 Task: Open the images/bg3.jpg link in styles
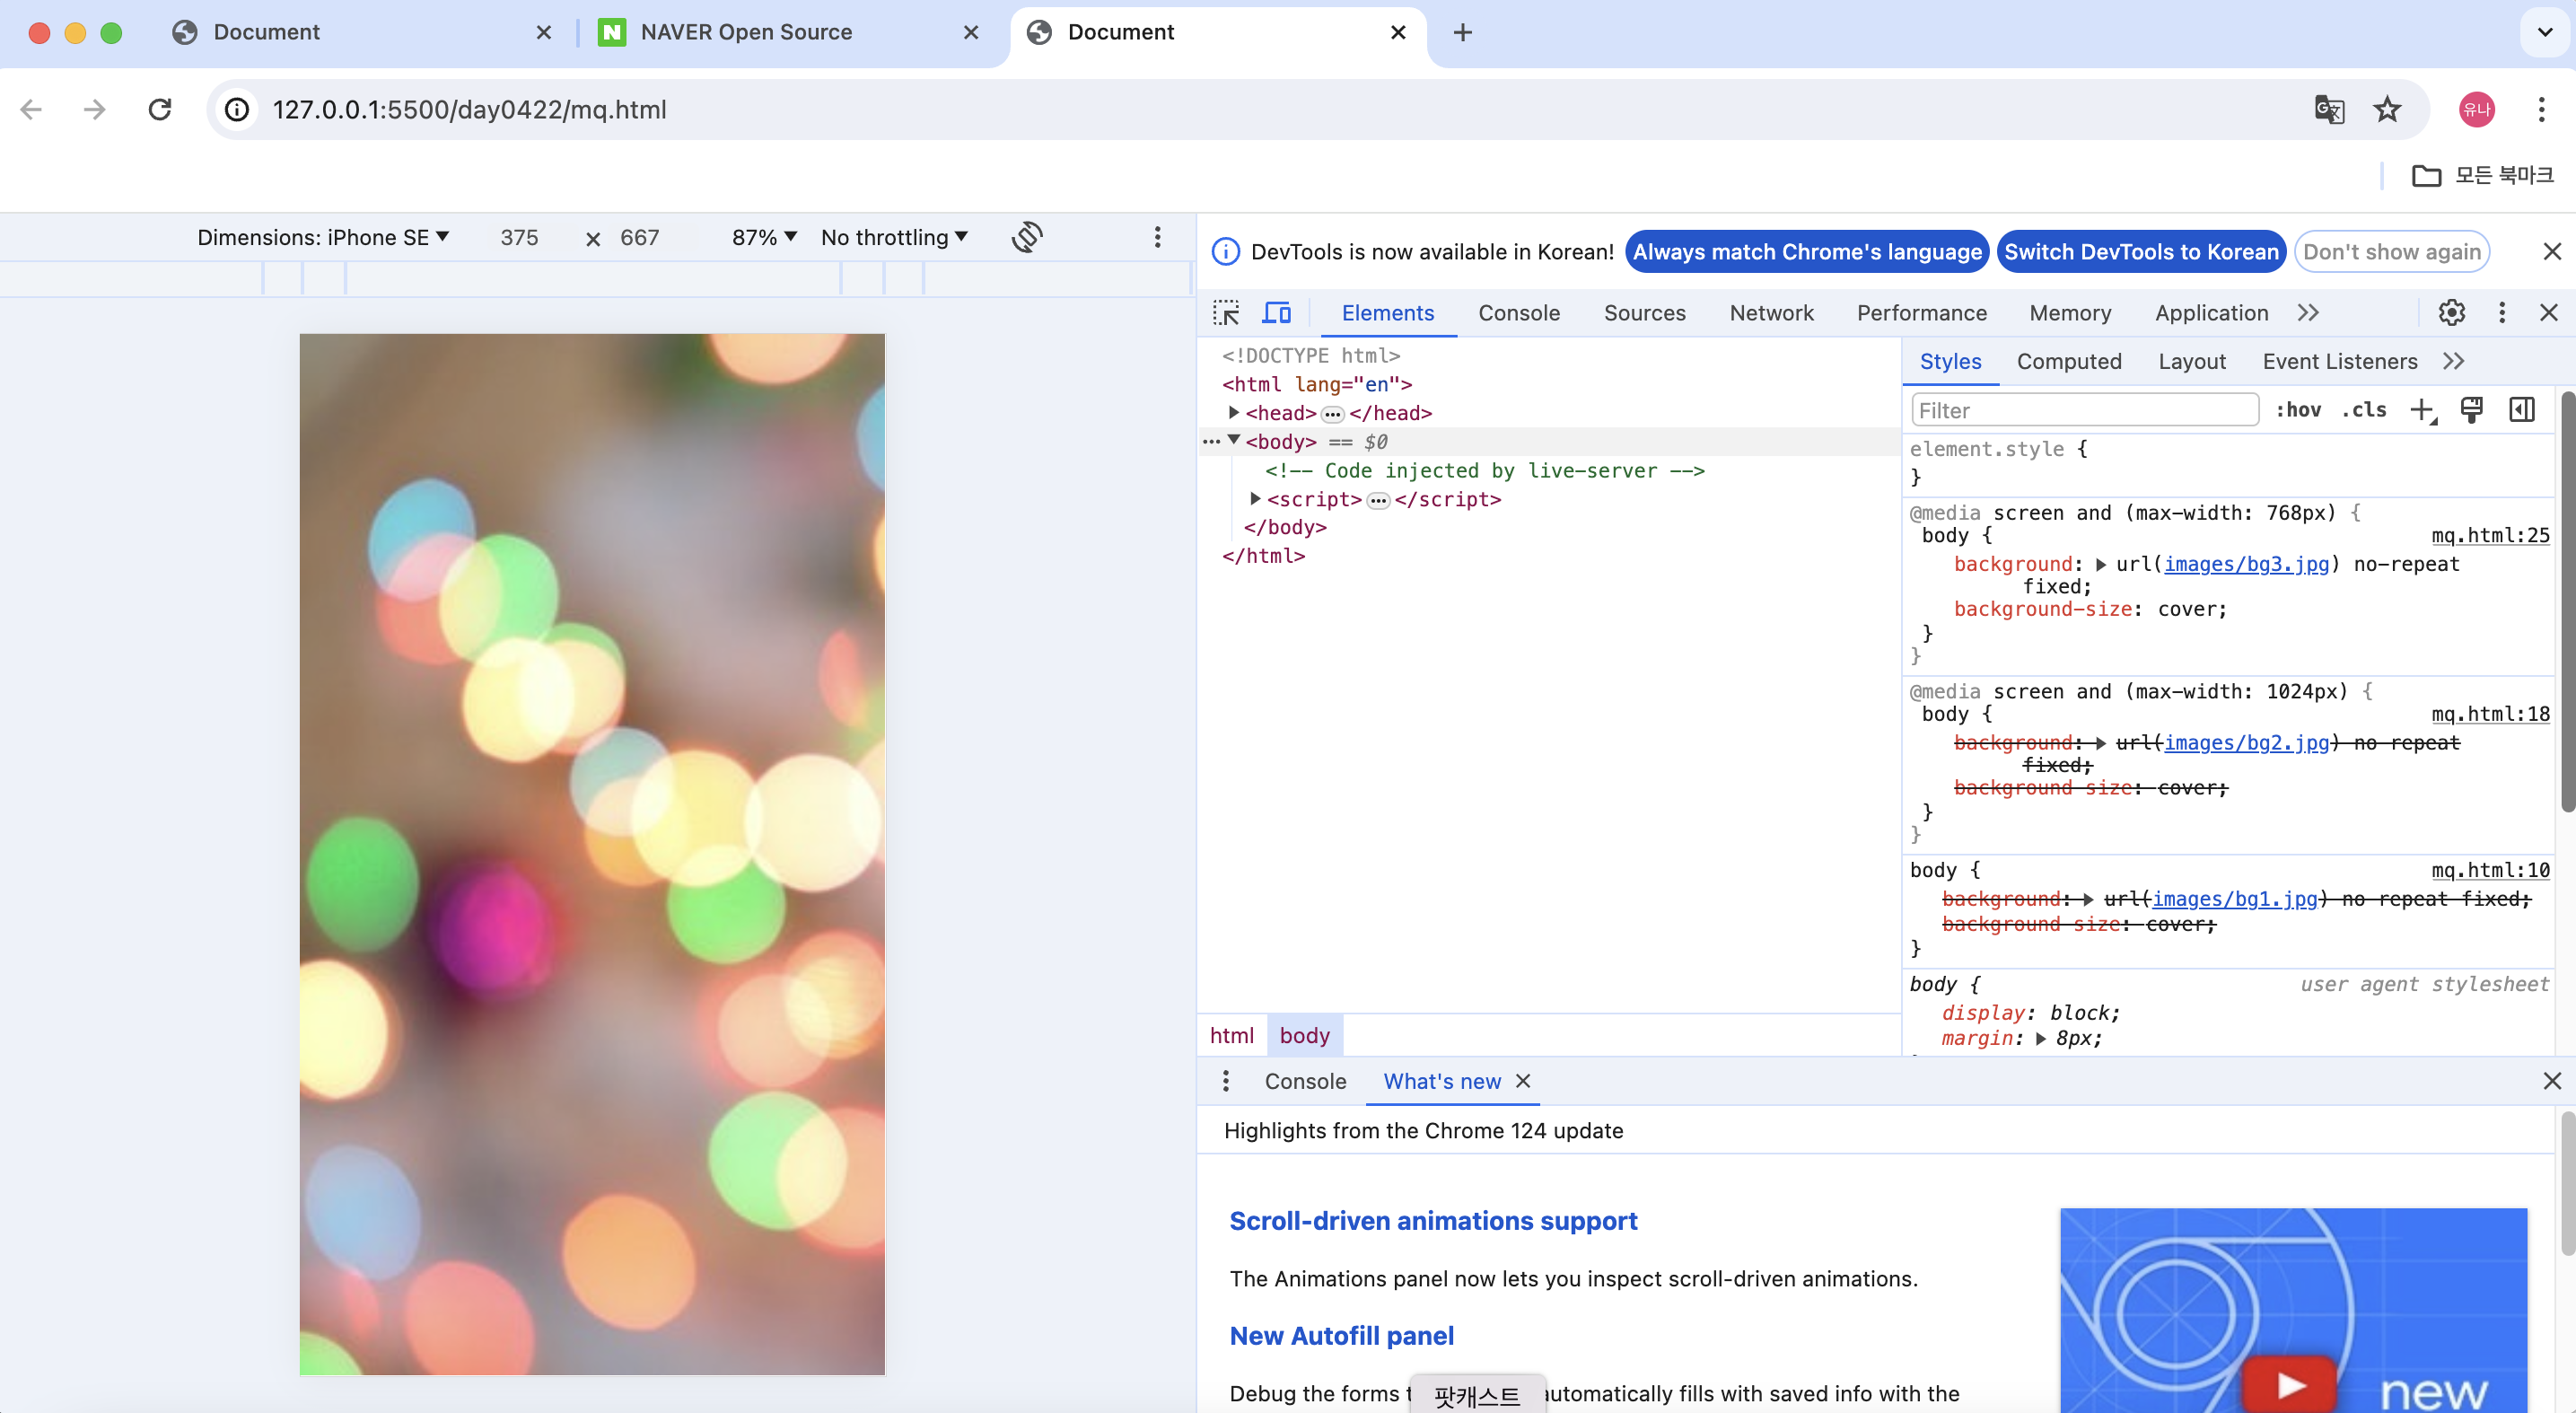pos(2245,564)
